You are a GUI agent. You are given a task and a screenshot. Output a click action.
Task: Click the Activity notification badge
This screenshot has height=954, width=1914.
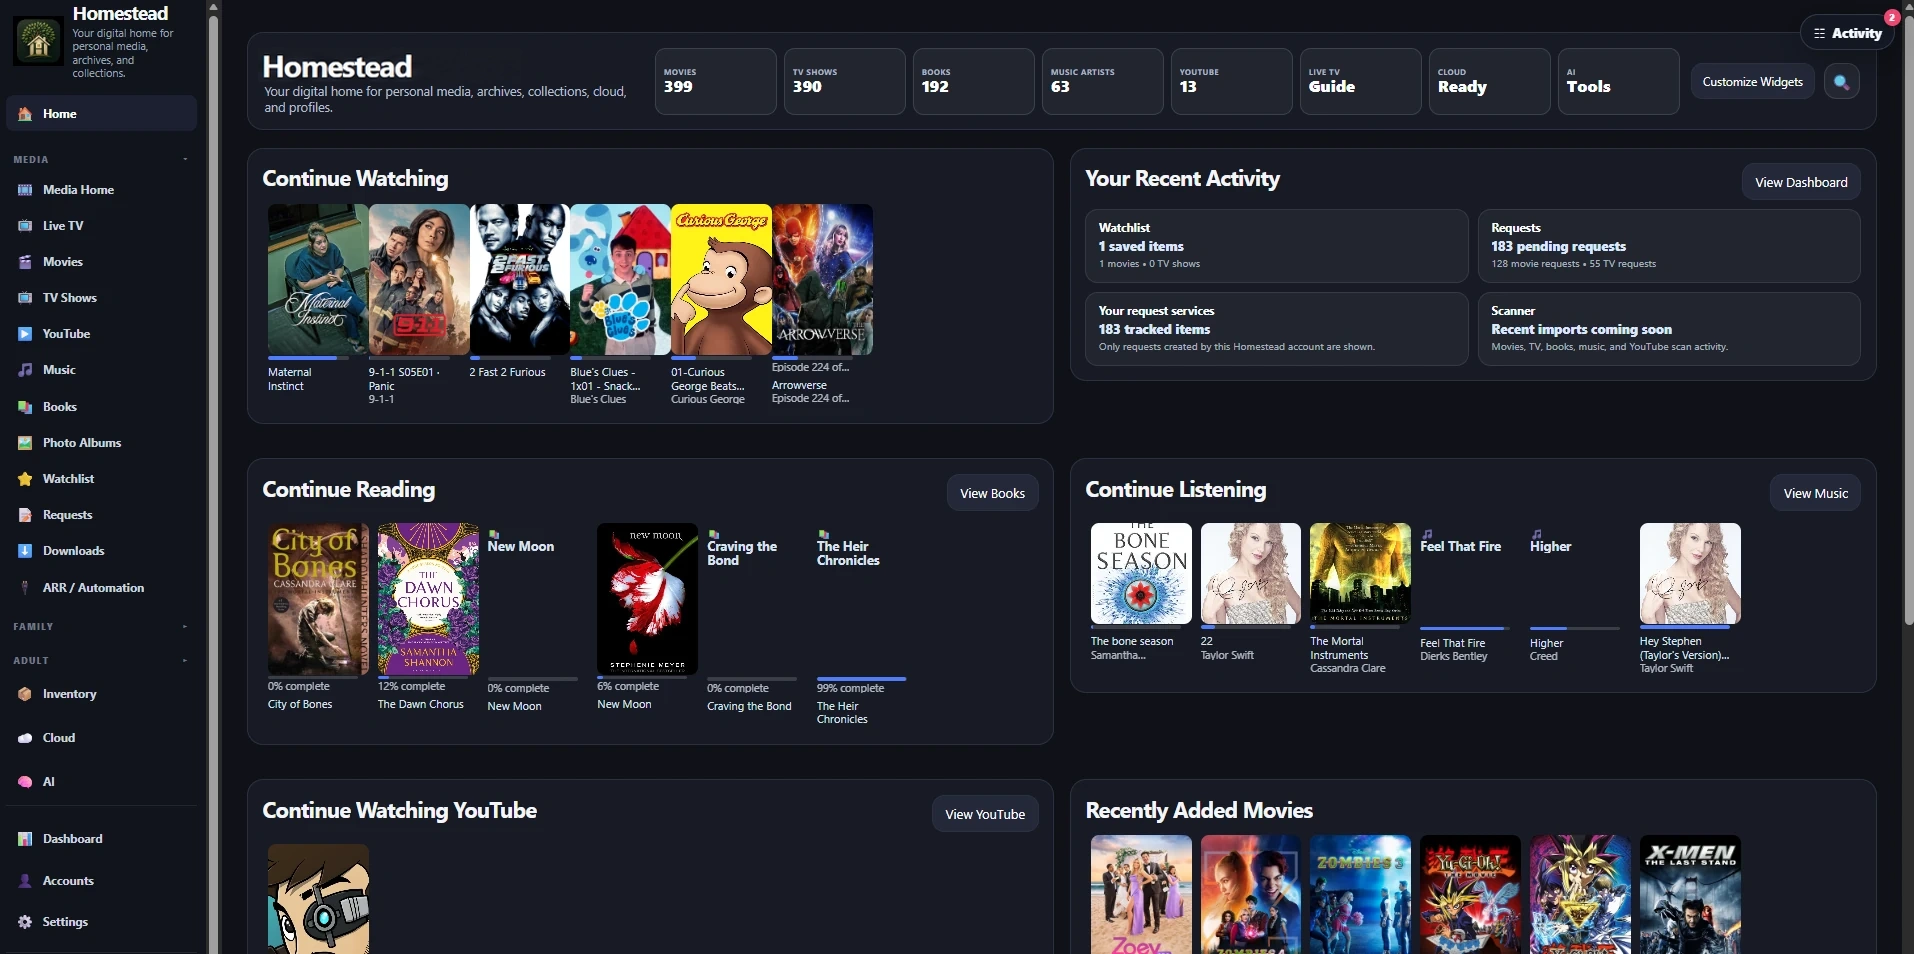[1892, 17]
